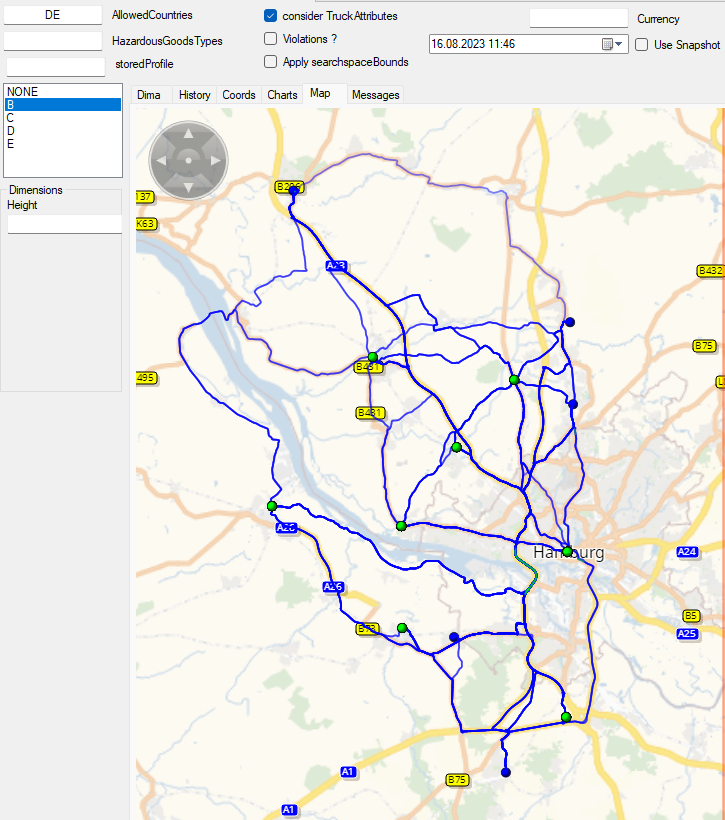Click the A23 highway shield on map

tap(336, 266)
